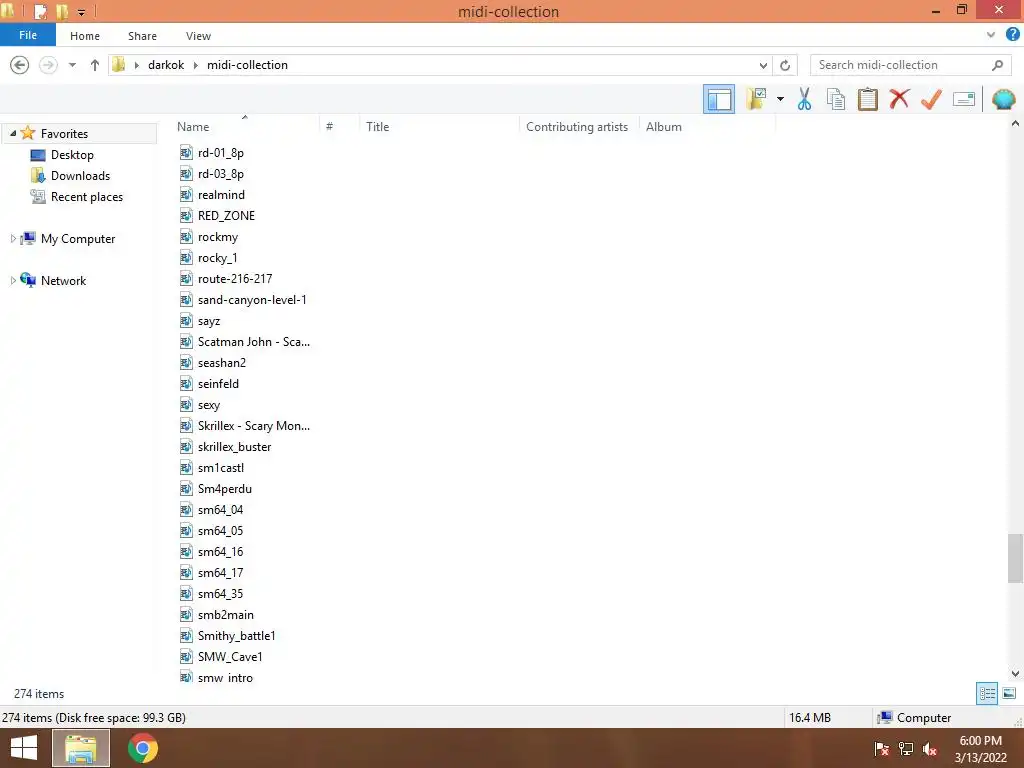Viewport: 1024px width, 768px height.
Task: Click the muted volume tray icon
Action: point(930,749)
